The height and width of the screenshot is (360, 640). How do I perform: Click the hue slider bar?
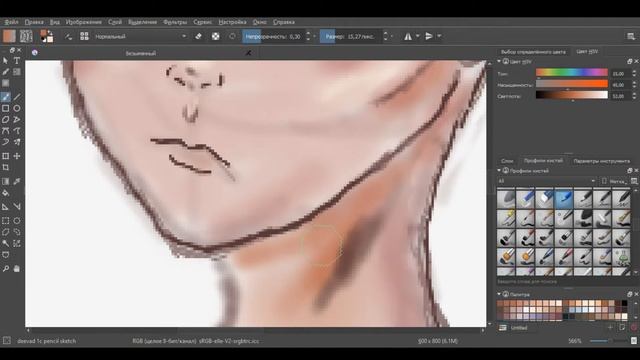click(x=571, y=73)
